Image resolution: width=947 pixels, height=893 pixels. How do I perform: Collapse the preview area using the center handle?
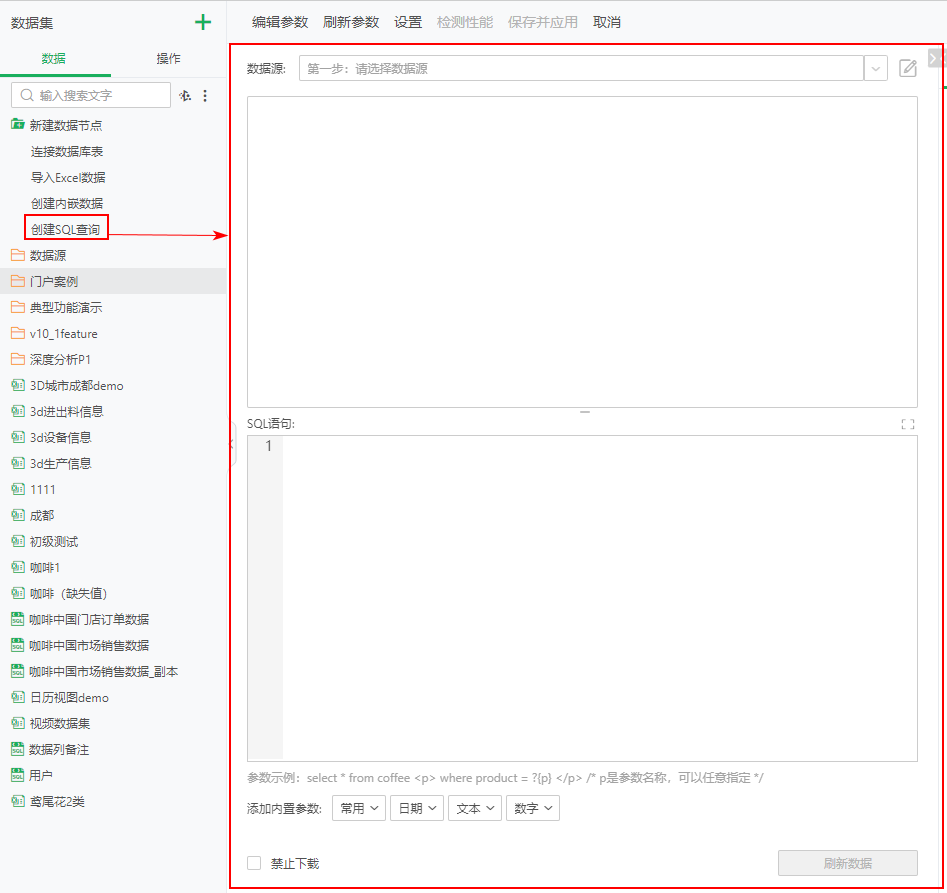point(584,411)
